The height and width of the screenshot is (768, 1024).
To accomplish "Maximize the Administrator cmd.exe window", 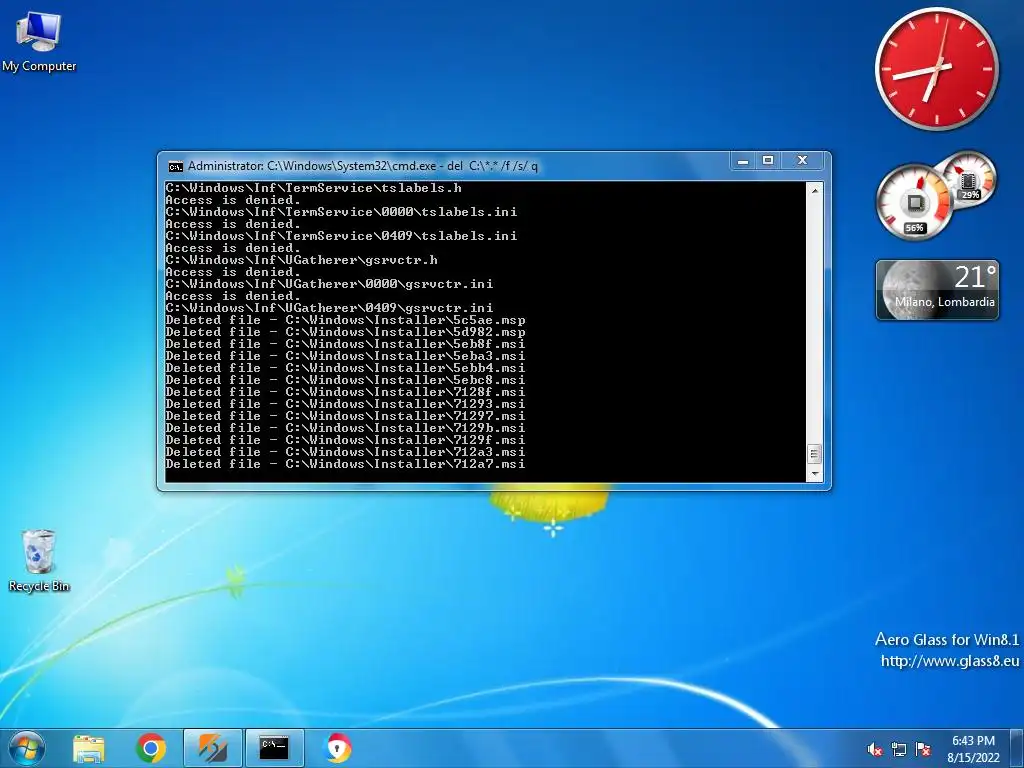I will [x=768, y=161].
